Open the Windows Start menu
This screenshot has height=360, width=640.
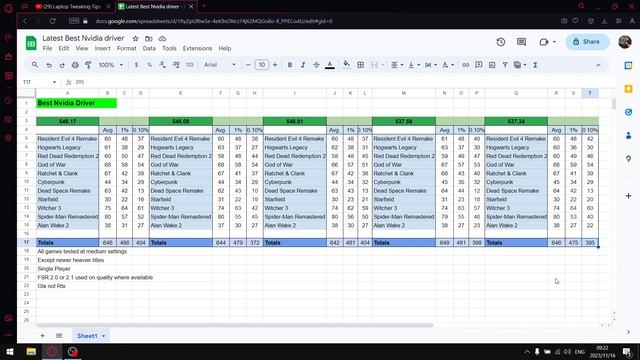(x=10, y=351)
